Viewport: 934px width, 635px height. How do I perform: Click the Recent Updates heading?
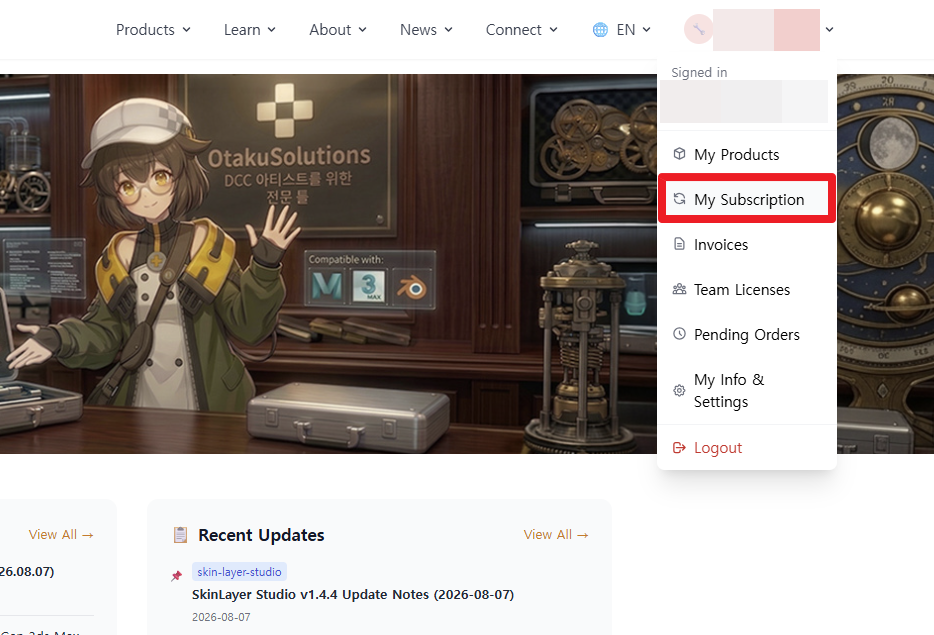261,535
